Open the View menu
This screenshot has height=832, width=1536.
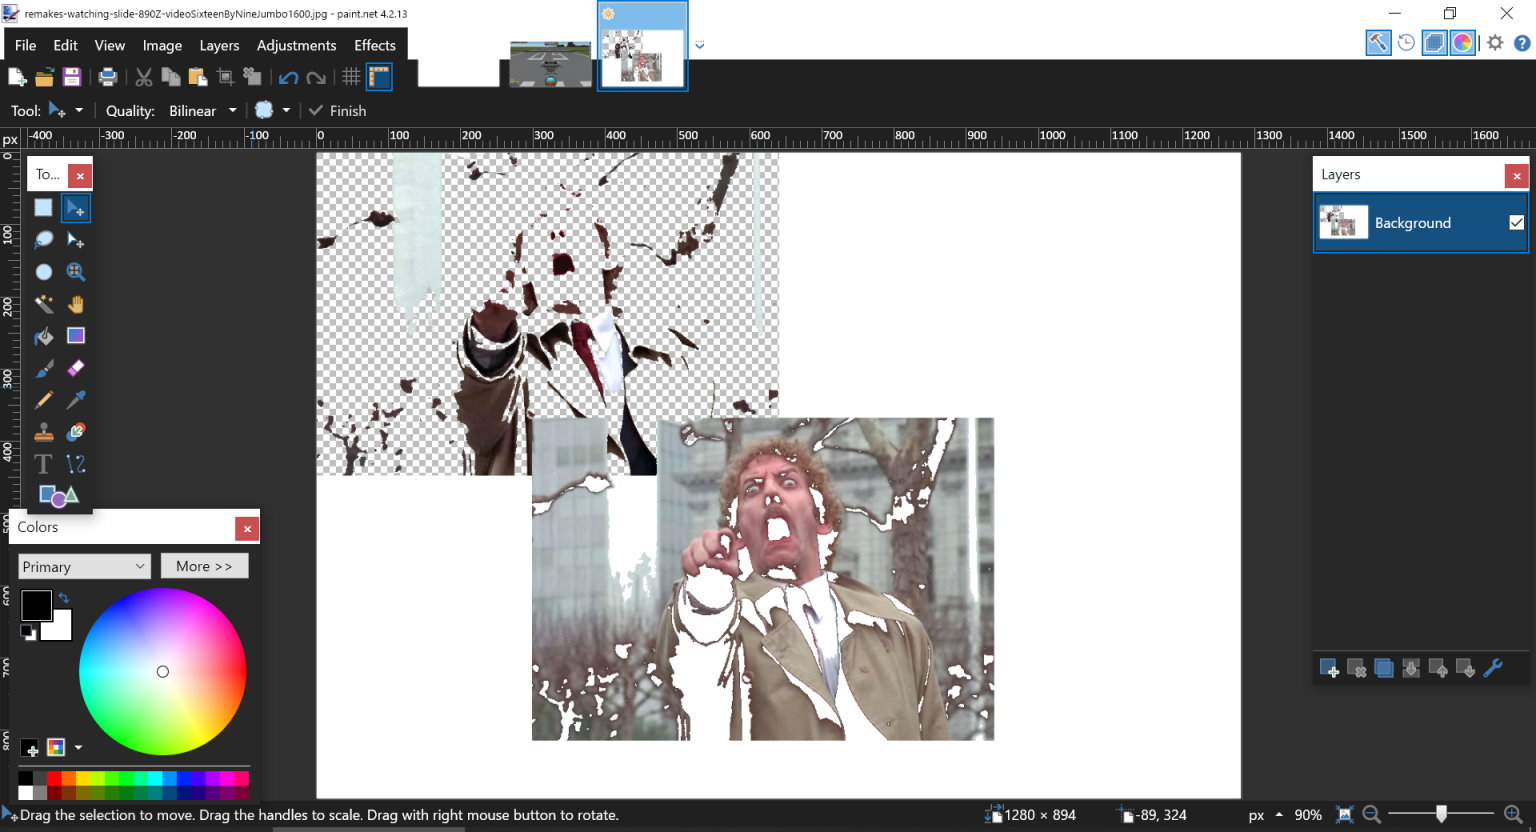click(110, 45)
